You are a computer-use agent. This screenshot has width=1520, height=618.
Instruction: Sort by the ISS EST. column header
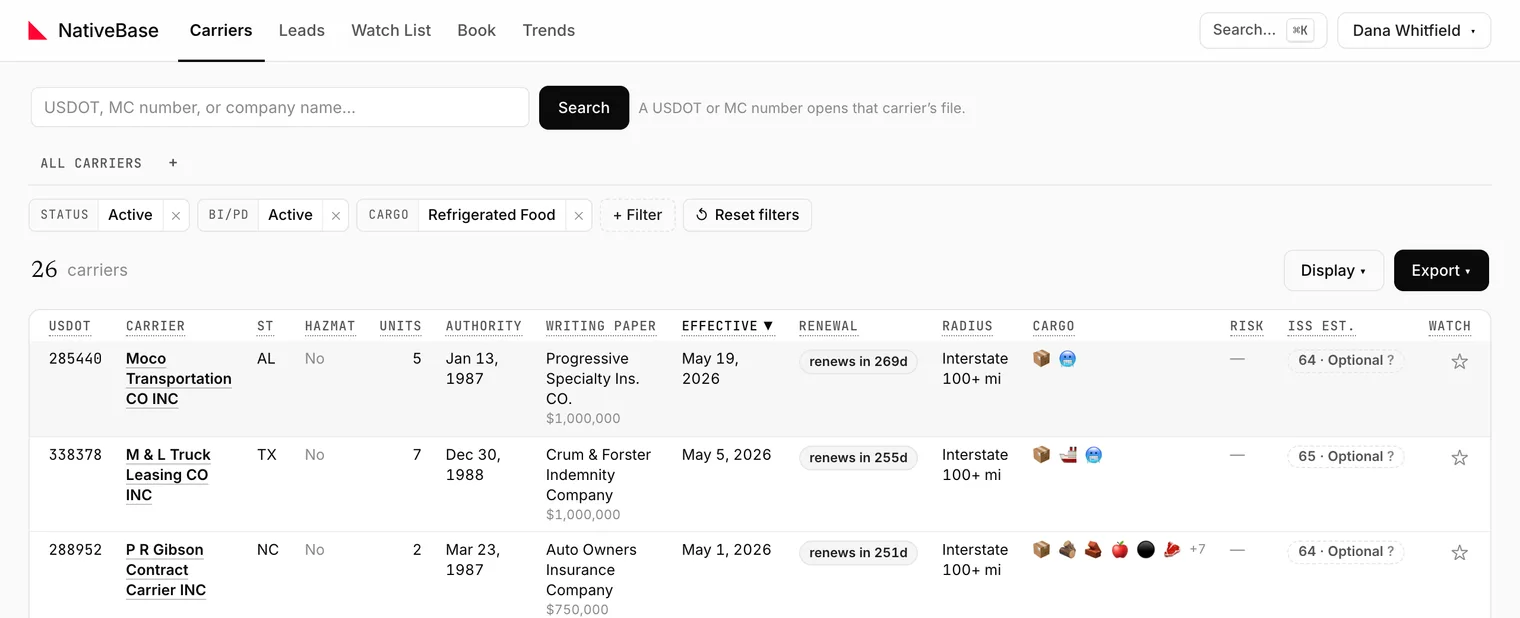pyautogui.click(x=1321, y=326)
